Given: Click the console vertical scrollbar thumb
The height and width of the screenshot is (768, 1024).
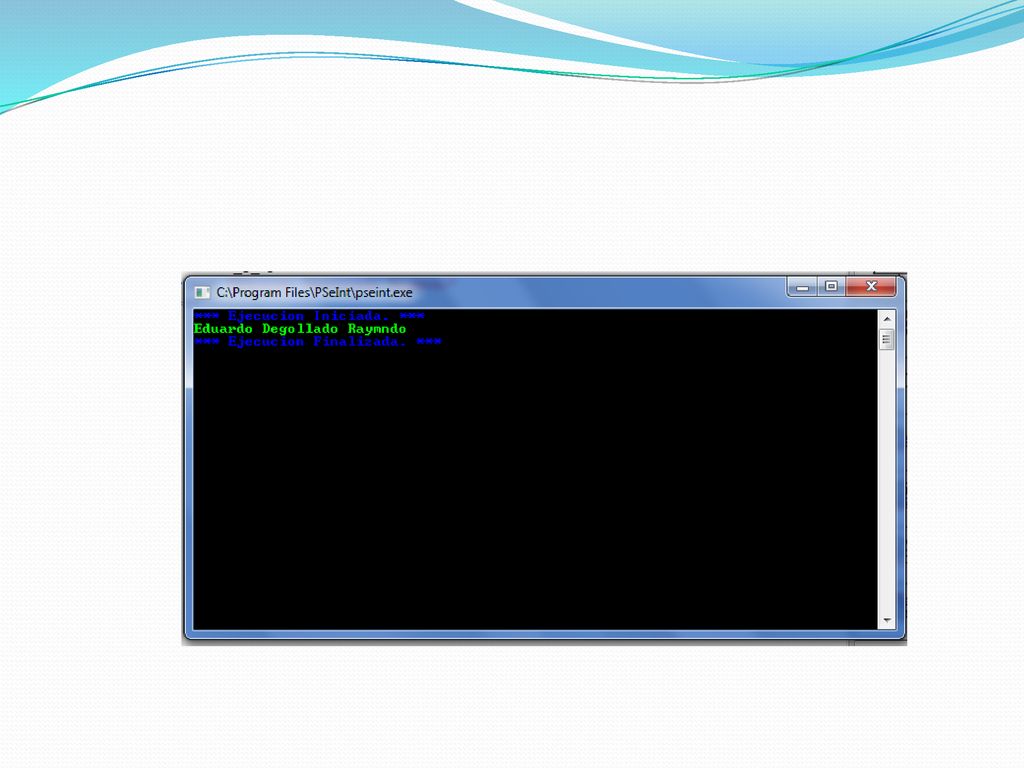Looking at the screenshot, I should click(886, 339).
